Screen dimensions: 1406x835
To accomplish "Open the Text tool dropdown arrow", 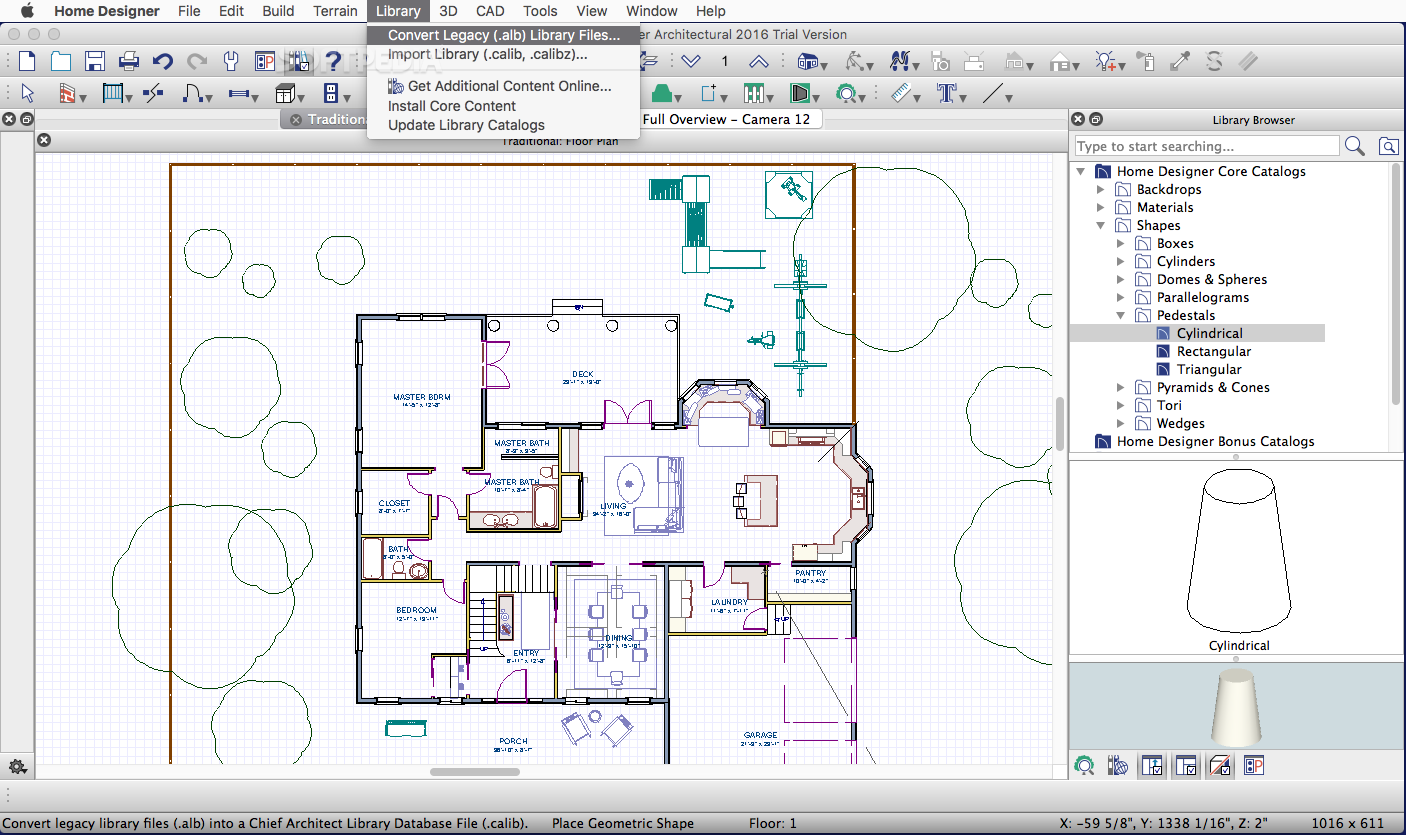I will 965,98.
